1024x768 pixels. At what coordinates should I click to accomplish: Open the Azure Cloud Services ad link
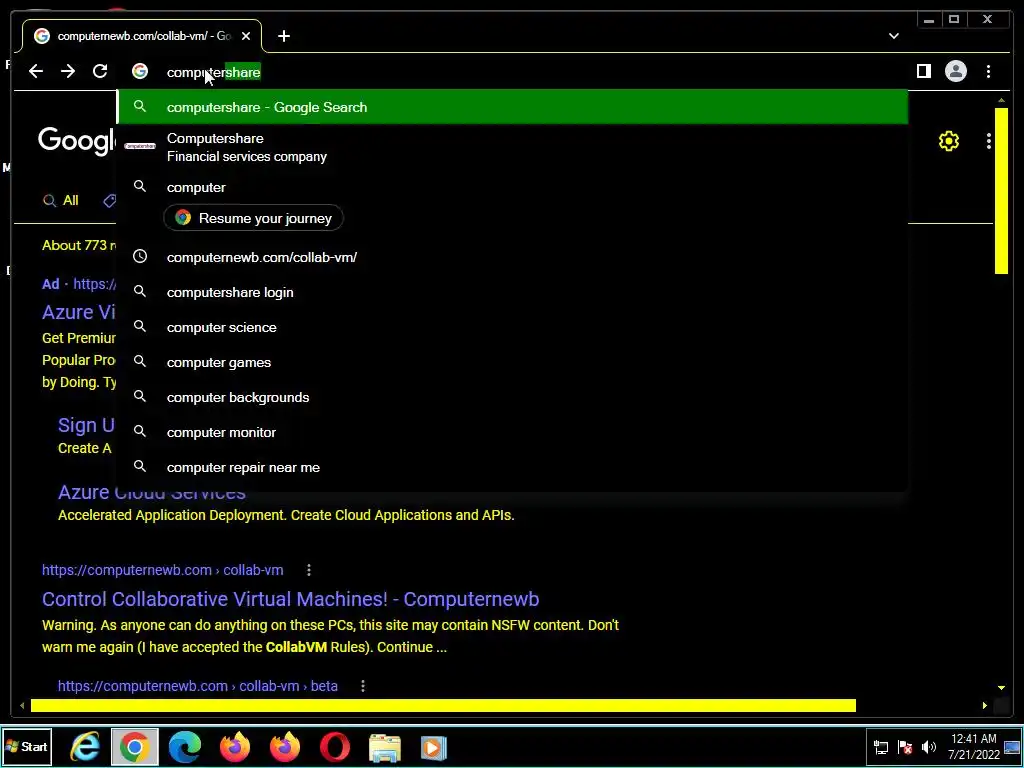point(152,492)
